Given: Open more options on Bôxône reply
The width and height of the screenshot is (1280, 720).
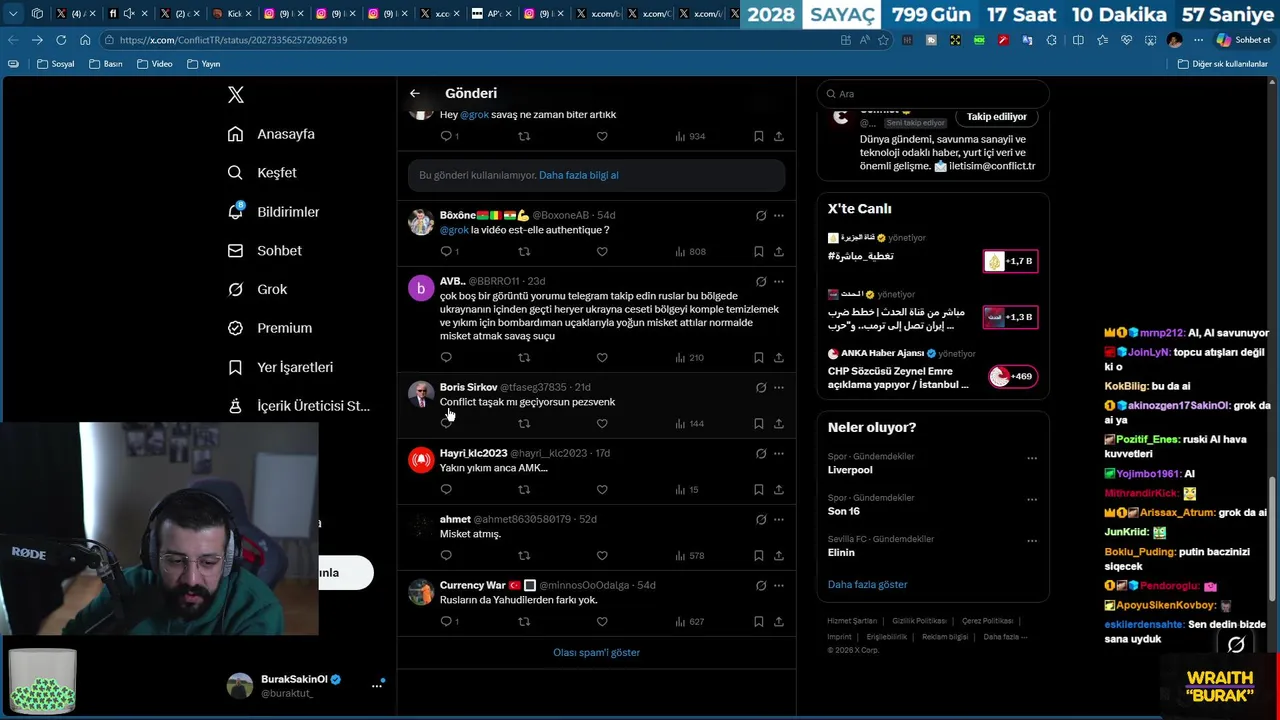Looking at the screenshot, I should 779,216.
